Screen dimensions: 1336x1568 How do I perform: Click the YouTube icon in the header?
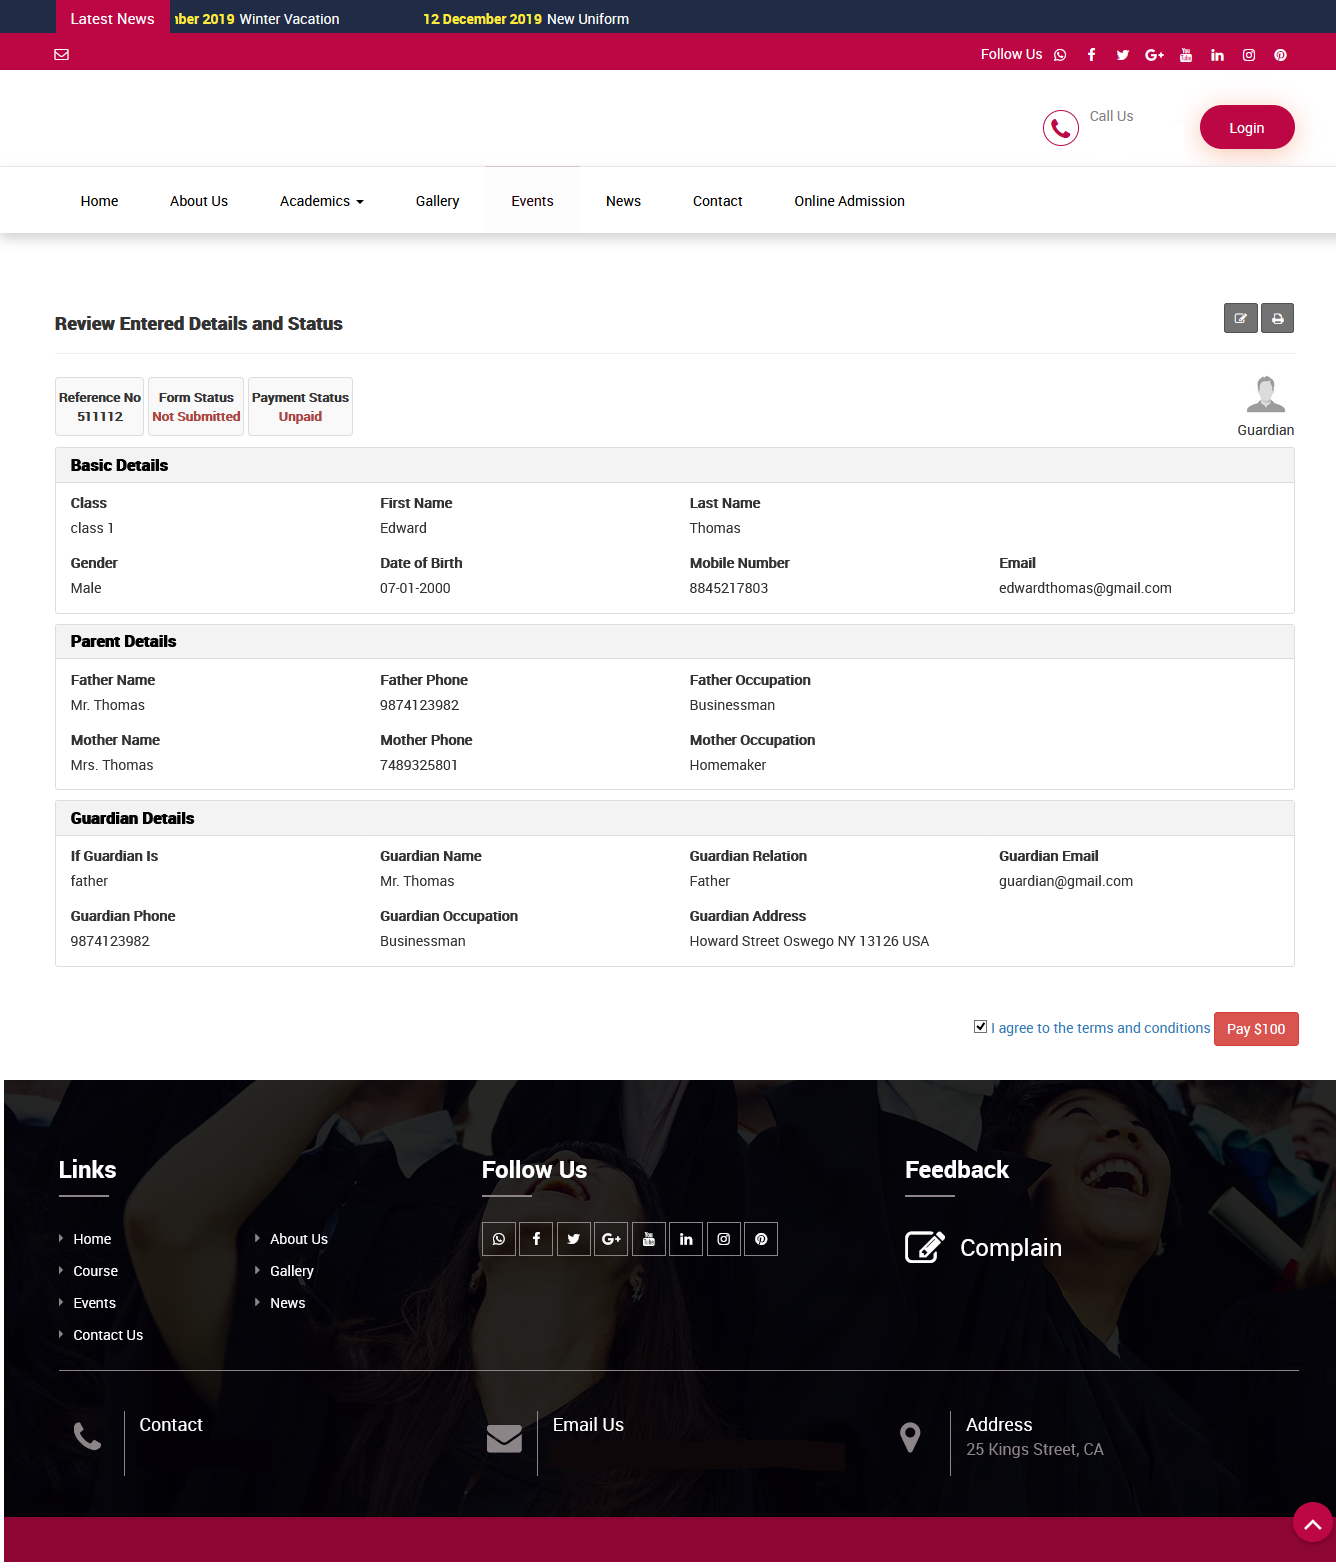click(x=1186, y=55)
